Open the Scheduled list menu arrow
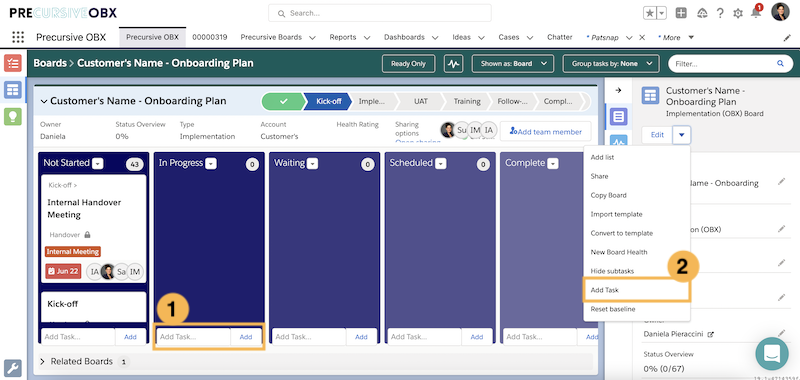Viewport: 800px width, 380px height. (x=441, y=164)
